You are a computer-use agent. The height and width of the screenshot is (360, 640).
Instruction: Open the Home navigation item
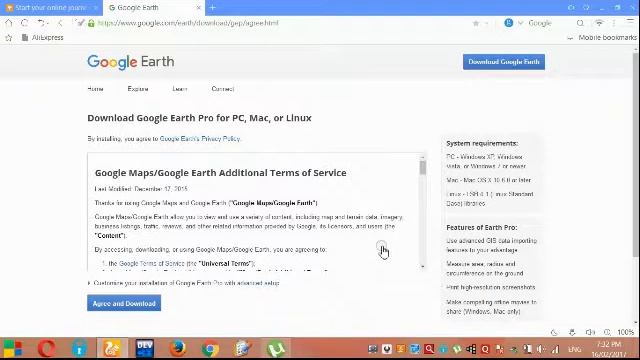(x=96, y=89)
